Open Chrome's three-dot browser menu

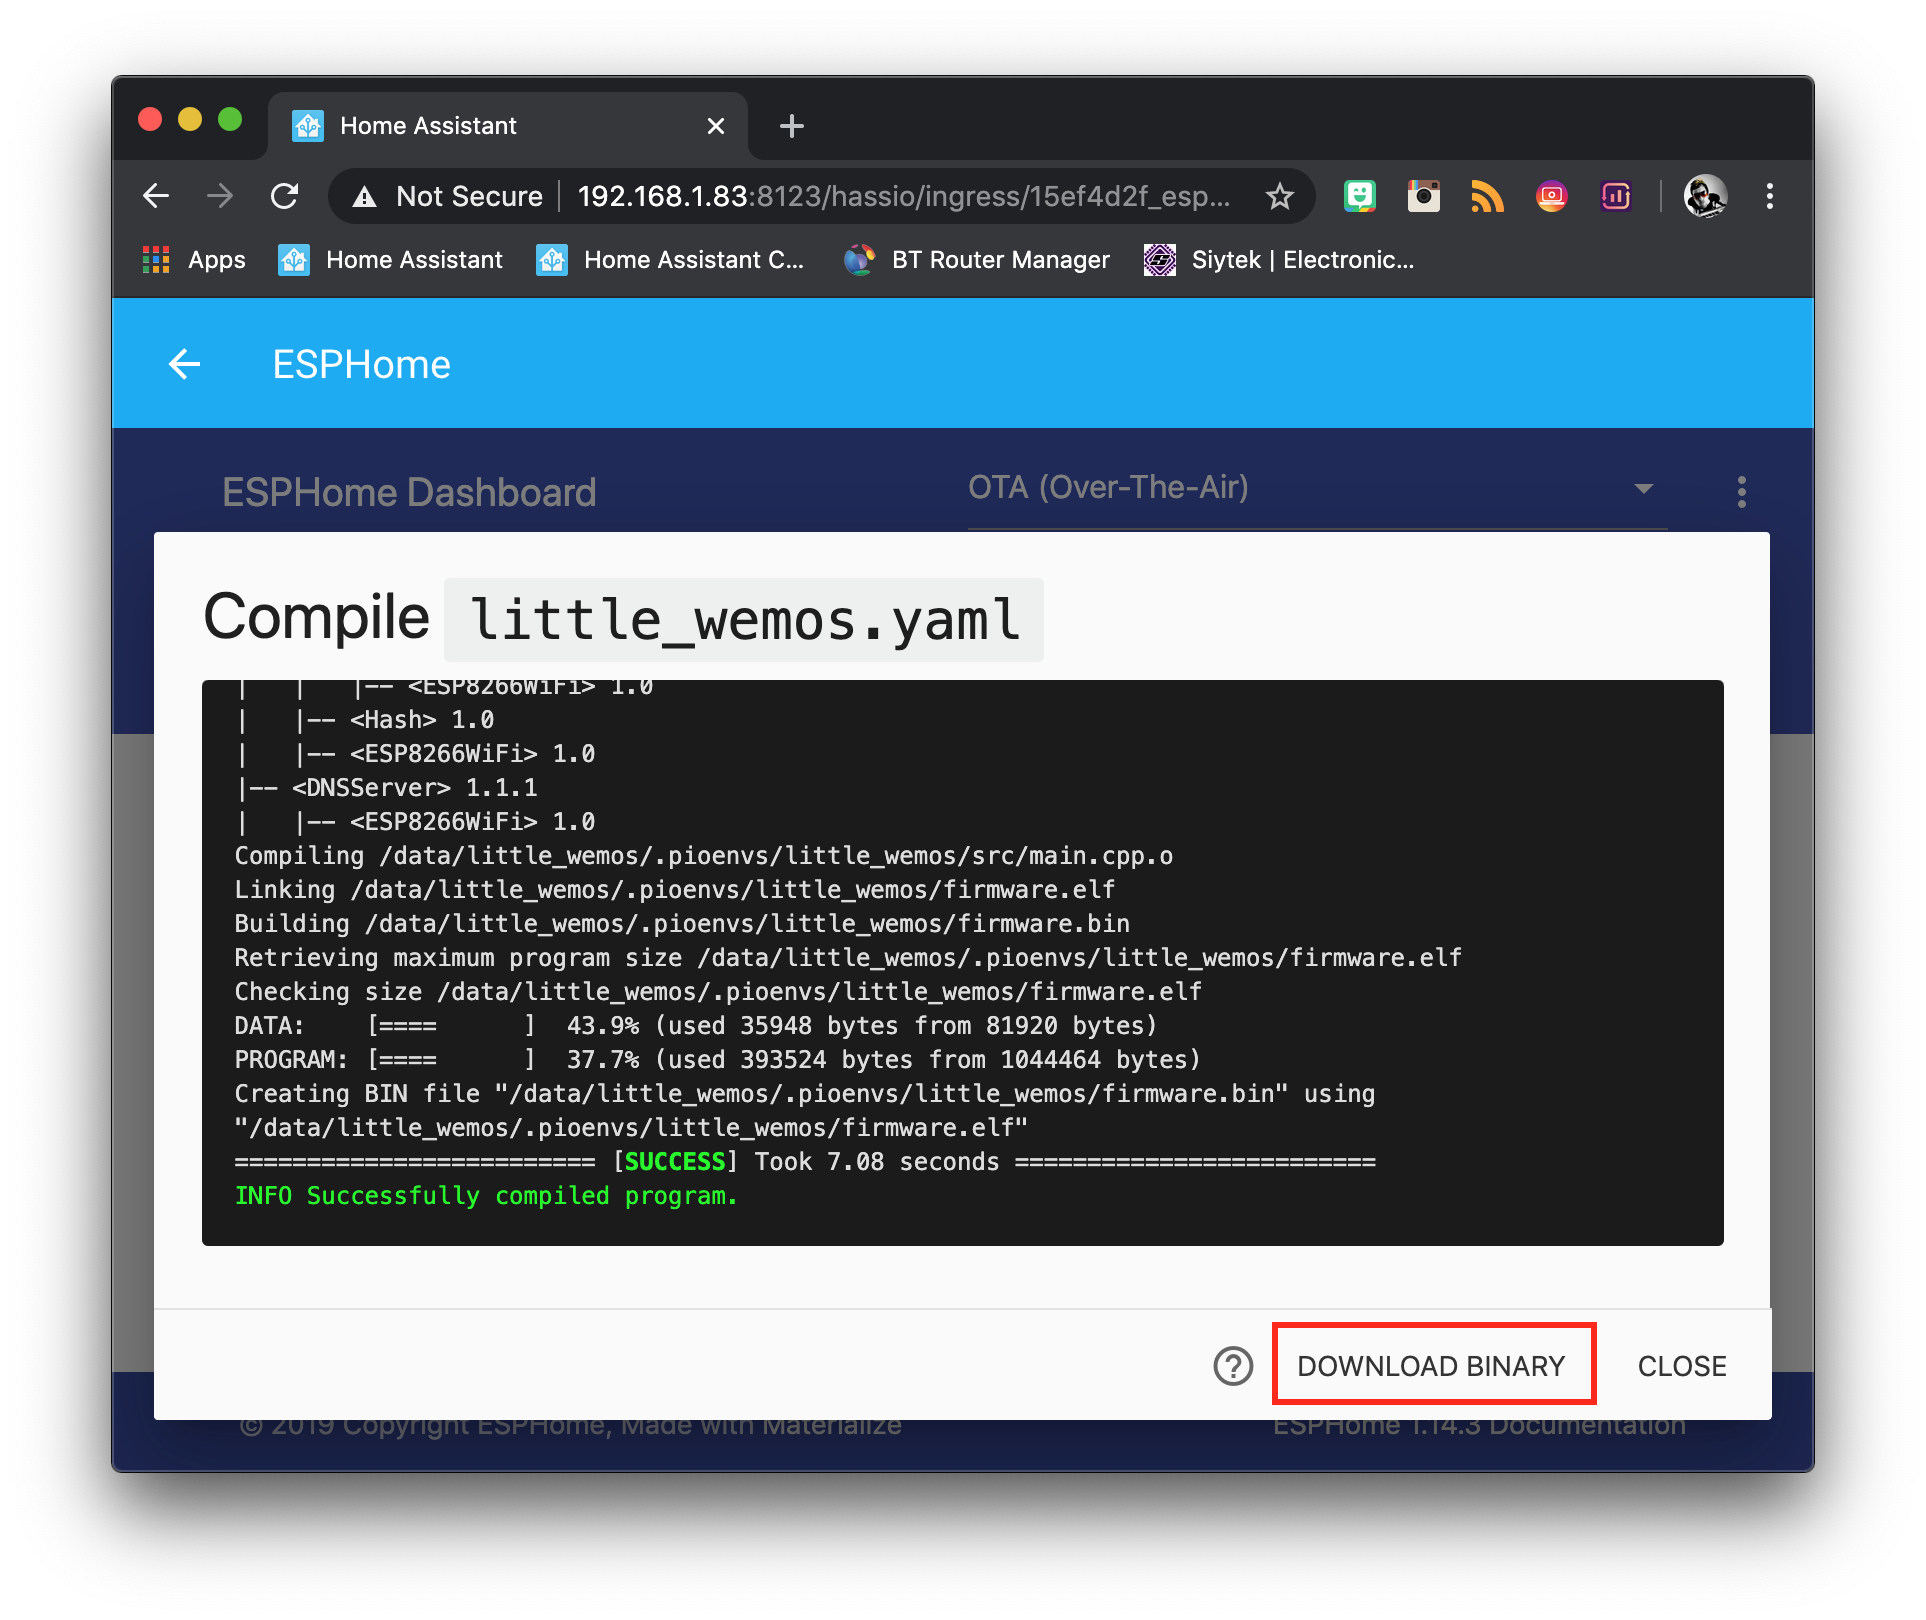[1770, 196]
